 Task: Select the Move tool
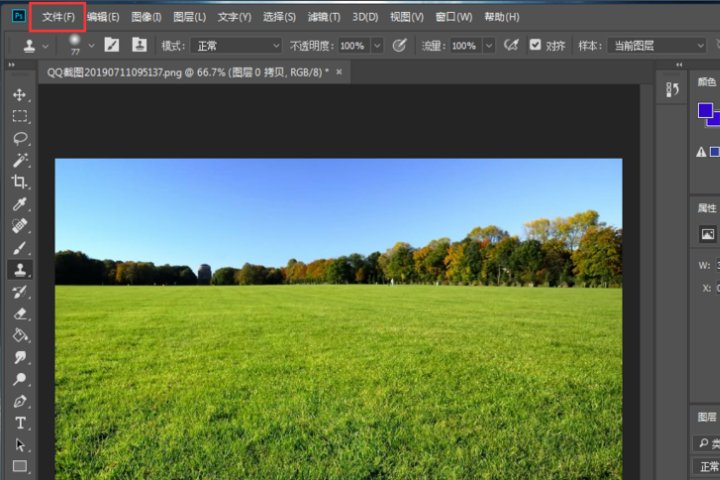click(19, 95)
